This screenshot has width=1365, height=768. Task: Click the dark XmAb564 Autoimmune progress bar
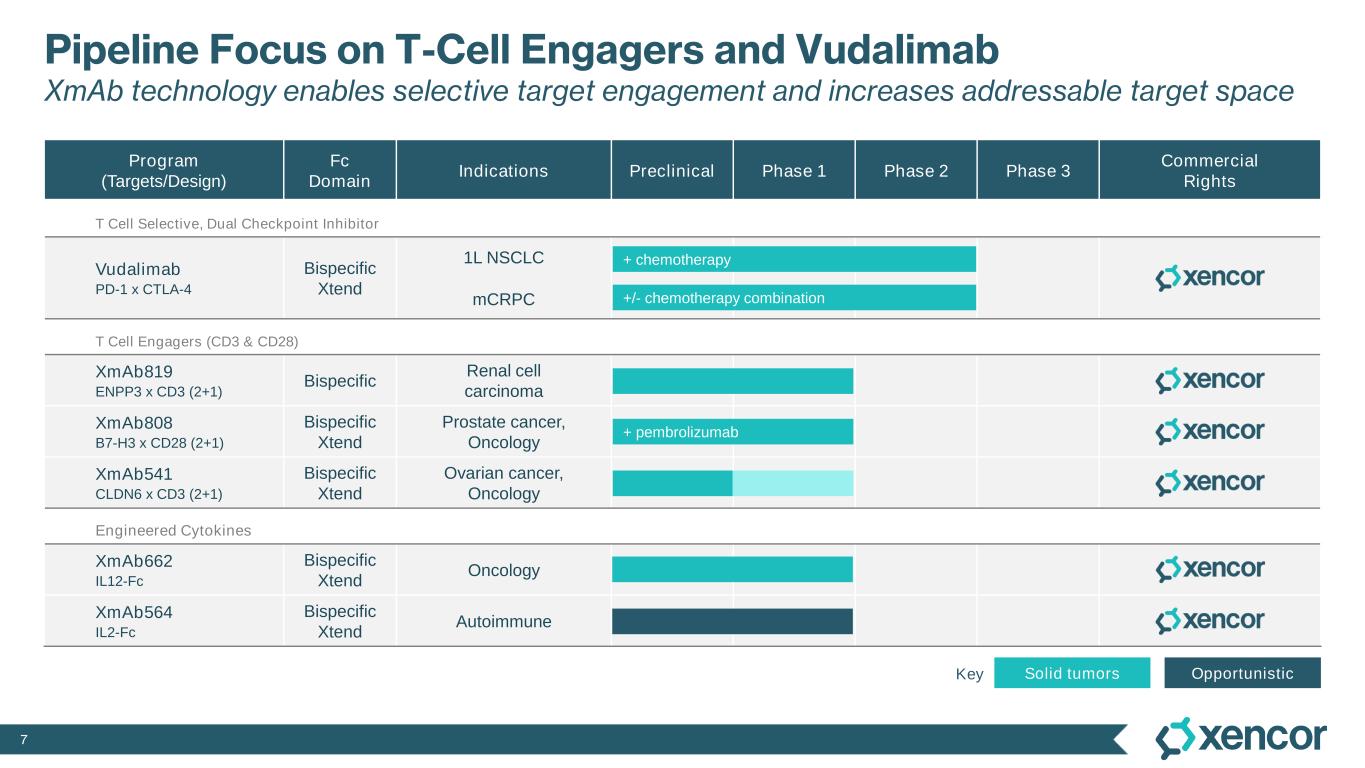pyautogui.click(x=732, y=621)
